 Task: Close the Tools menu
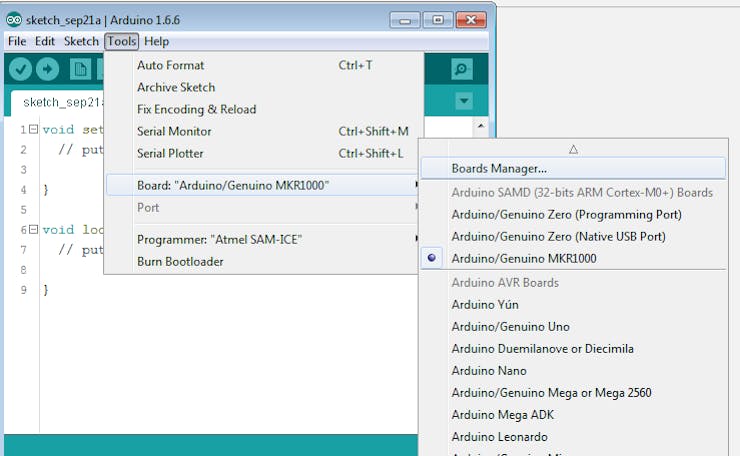tap(122, 42)
